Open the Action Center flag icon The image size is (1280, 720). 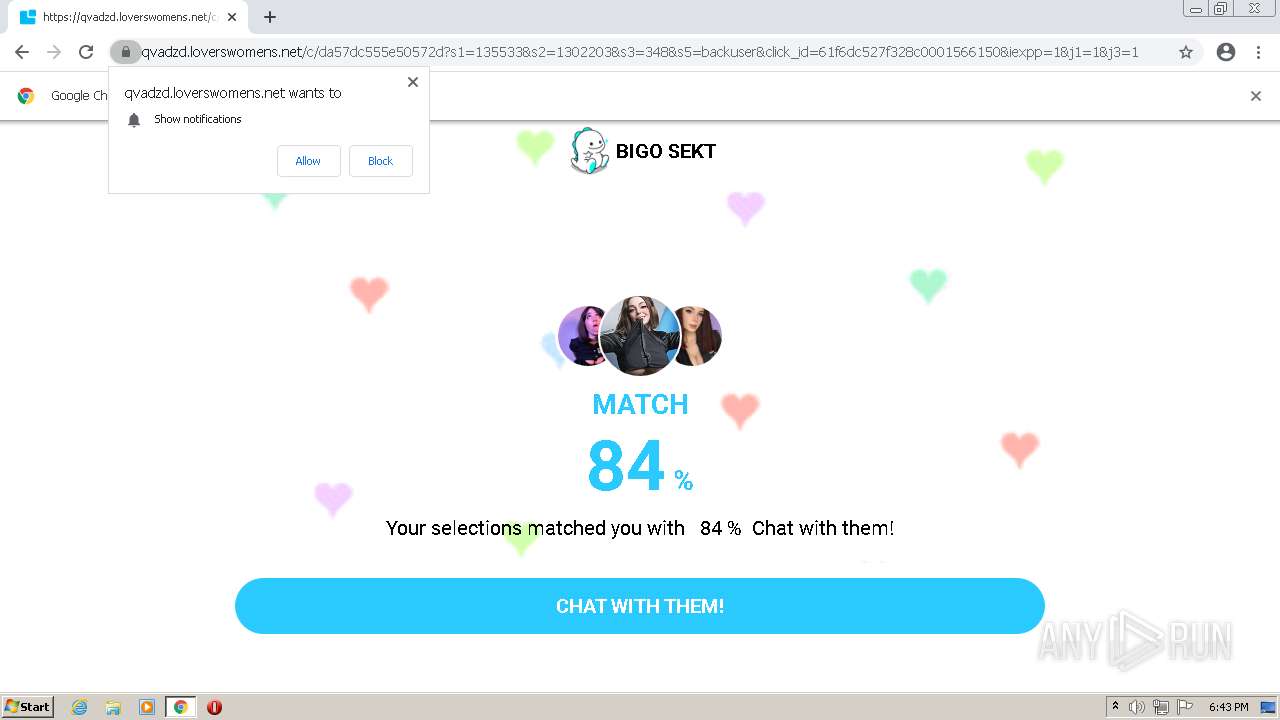pyautogui.click(x=1185, y=707)
